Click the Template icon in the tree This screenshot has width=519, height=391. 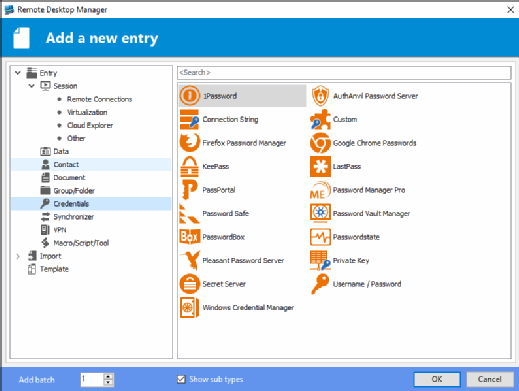(32, 269)
